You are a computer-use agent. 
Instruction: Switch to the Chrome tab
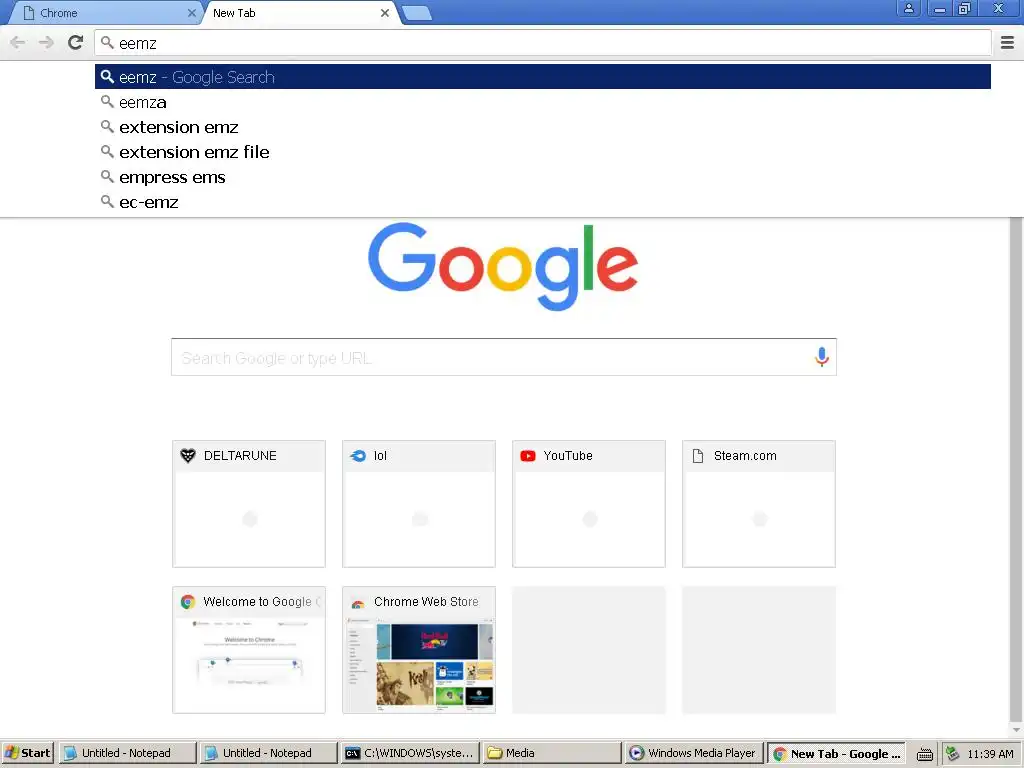pos(104,13)
